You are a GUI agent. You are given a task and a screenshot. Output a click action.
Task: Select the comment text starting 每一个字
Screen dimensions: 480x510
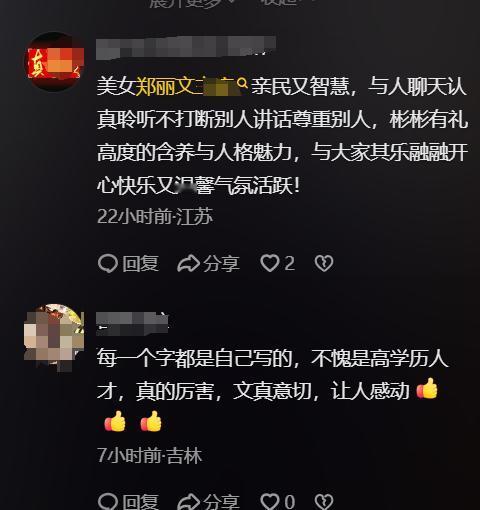[273, 391]
